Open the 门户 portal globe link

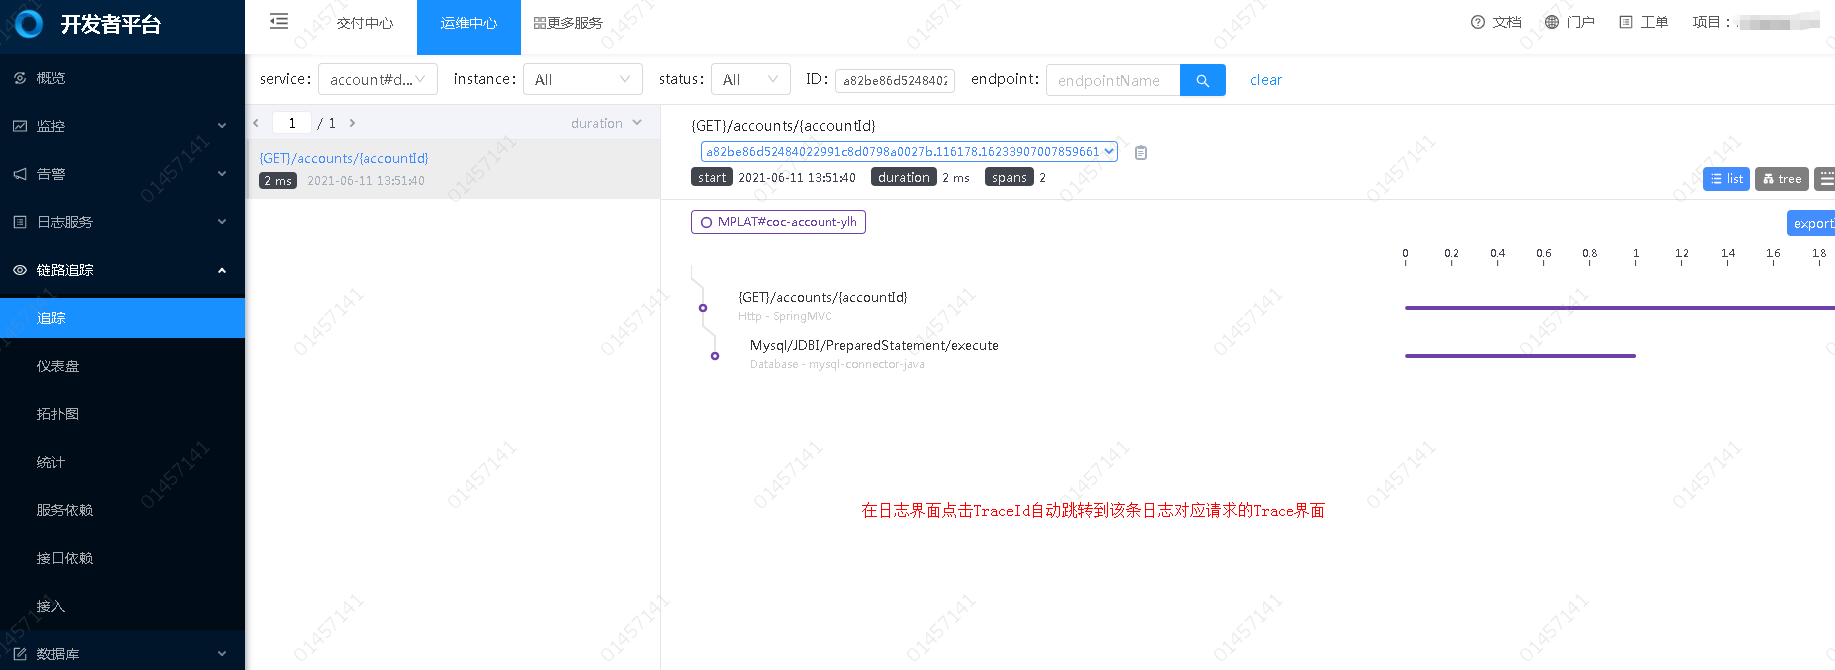tap(1569, 22)
